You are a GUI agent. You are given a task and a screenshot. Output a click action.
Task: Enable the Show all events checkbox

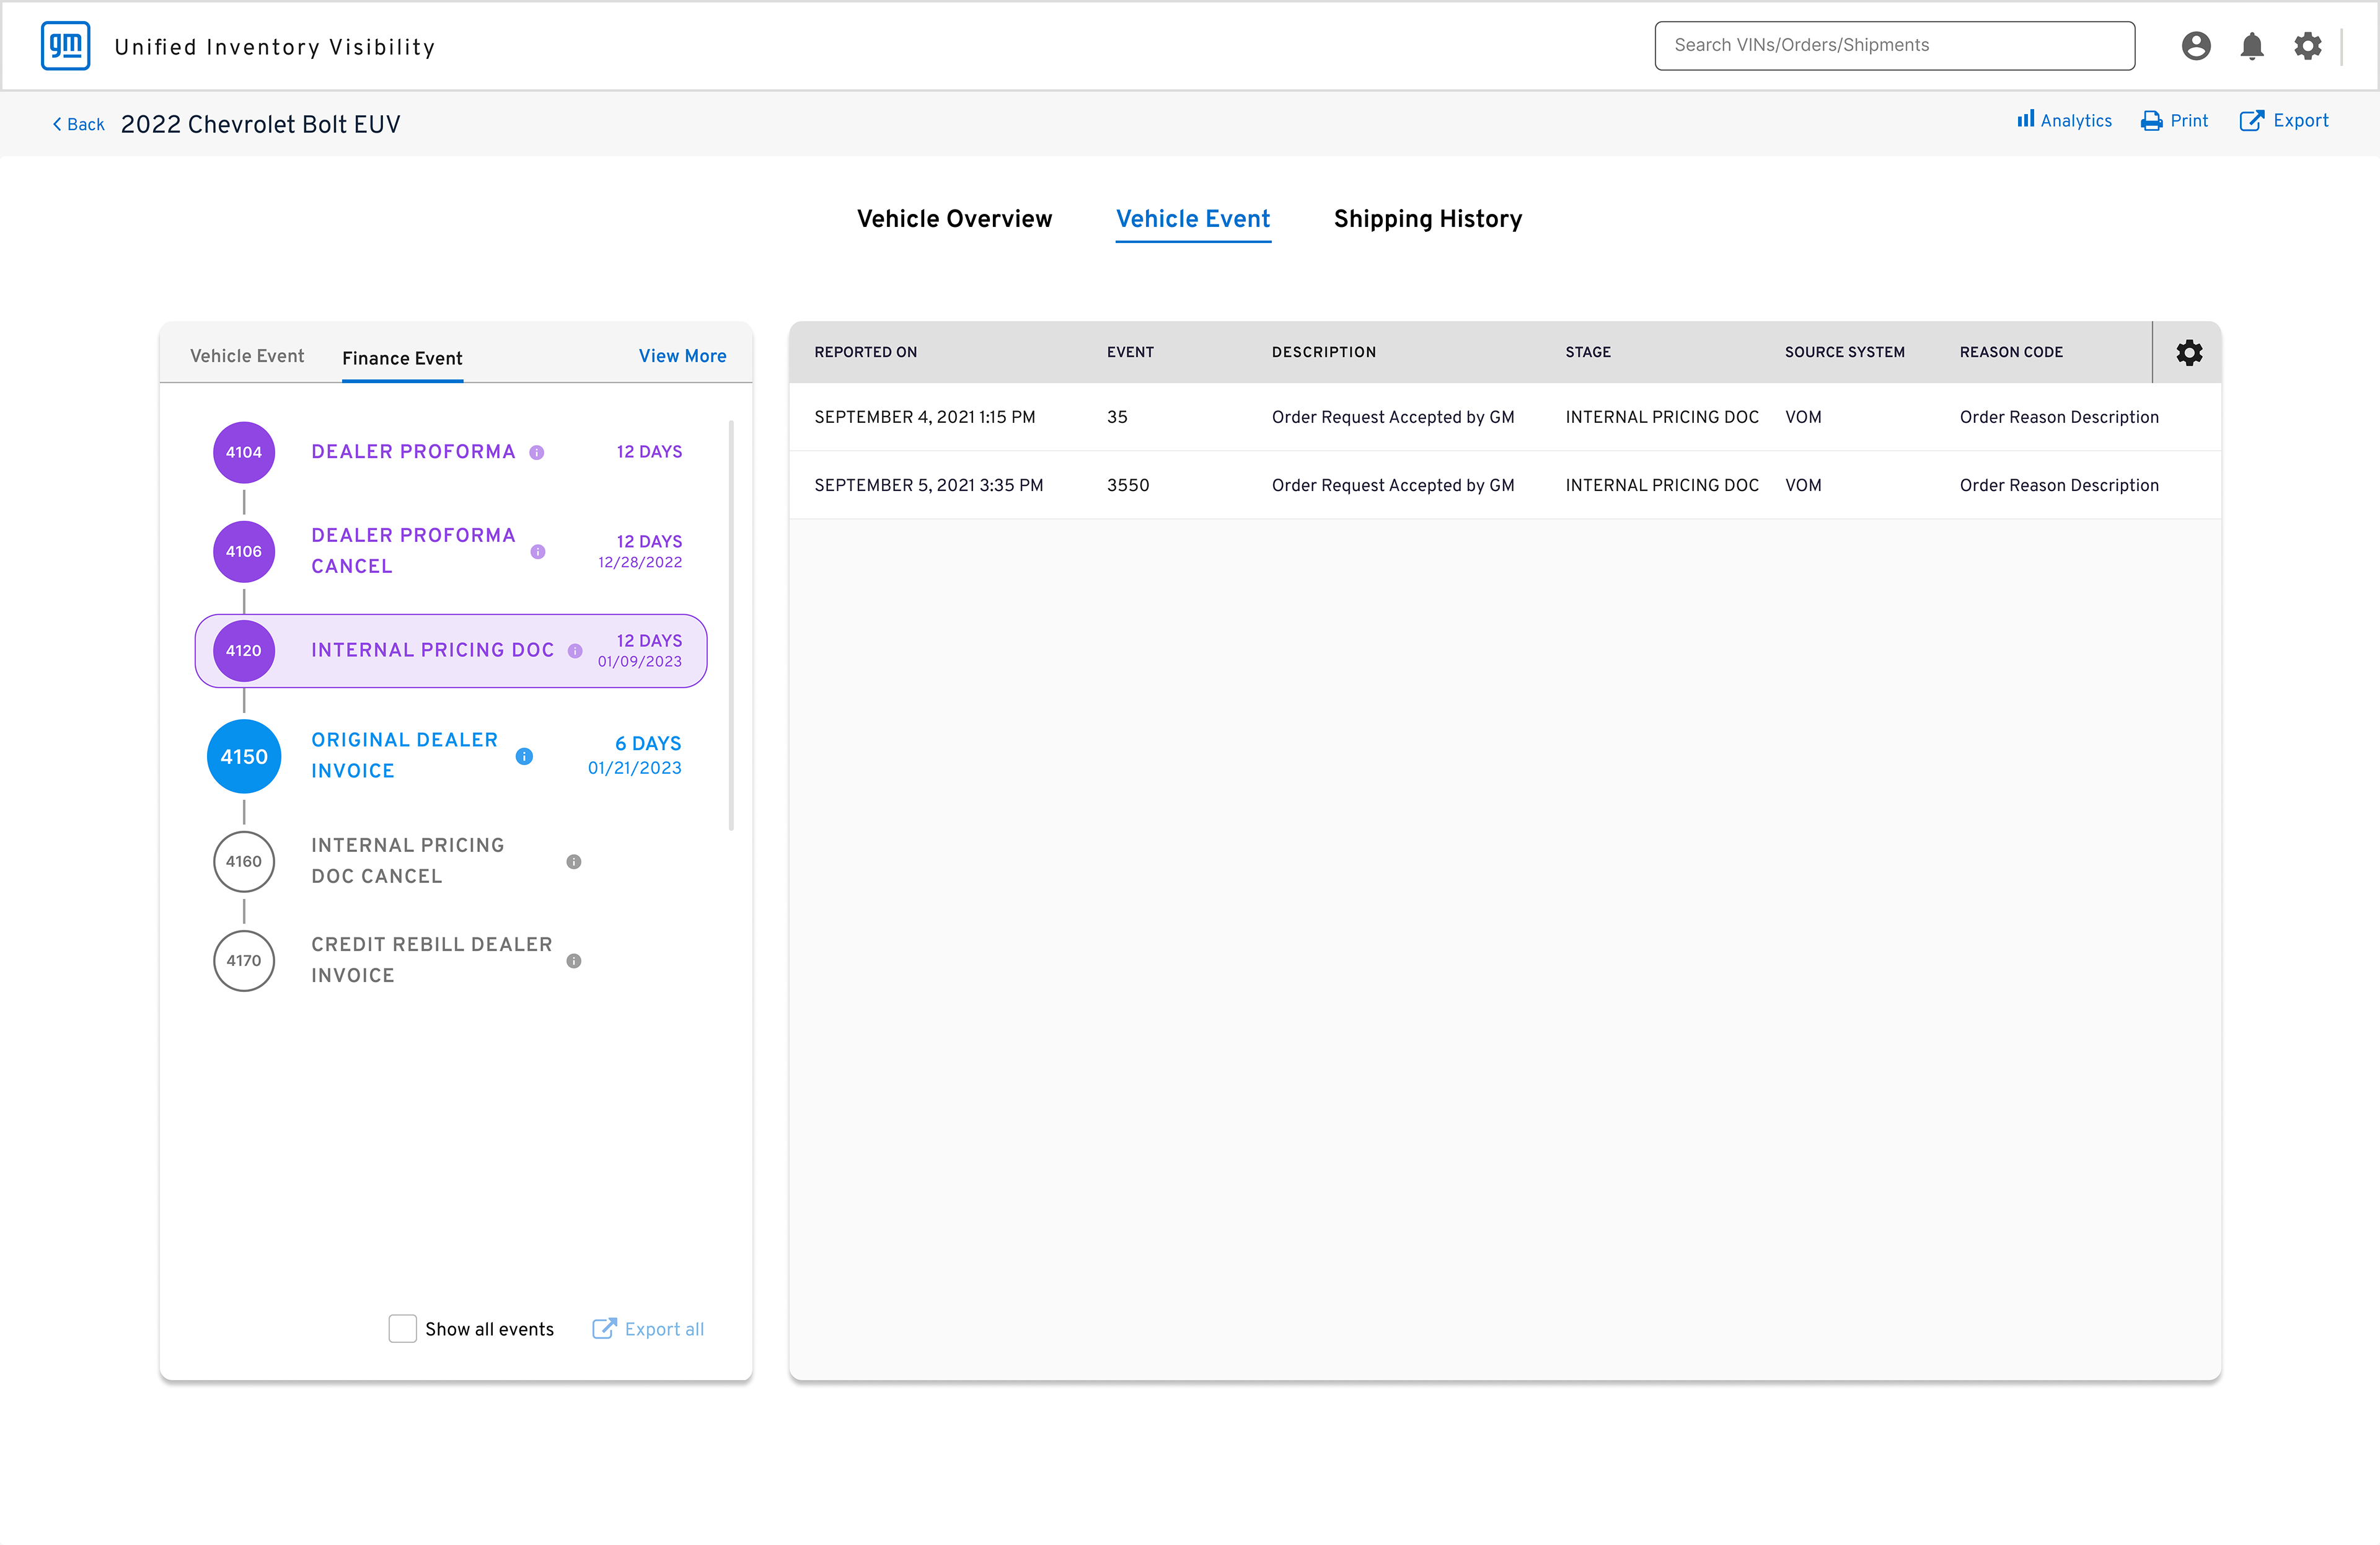click(x=402, y=1329)
